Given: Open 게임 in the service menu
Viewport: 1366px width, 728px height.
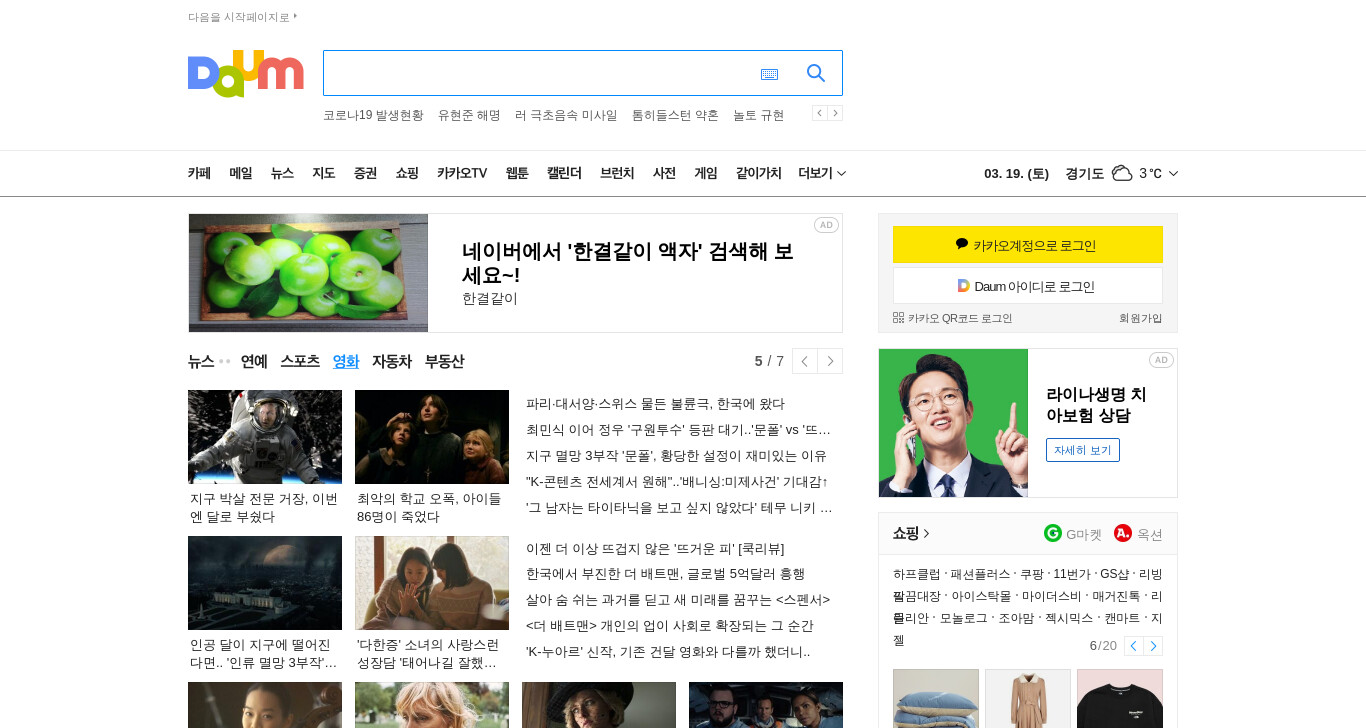Looking at the screenshot, I should pyautogui.click(x=706, y=173).
